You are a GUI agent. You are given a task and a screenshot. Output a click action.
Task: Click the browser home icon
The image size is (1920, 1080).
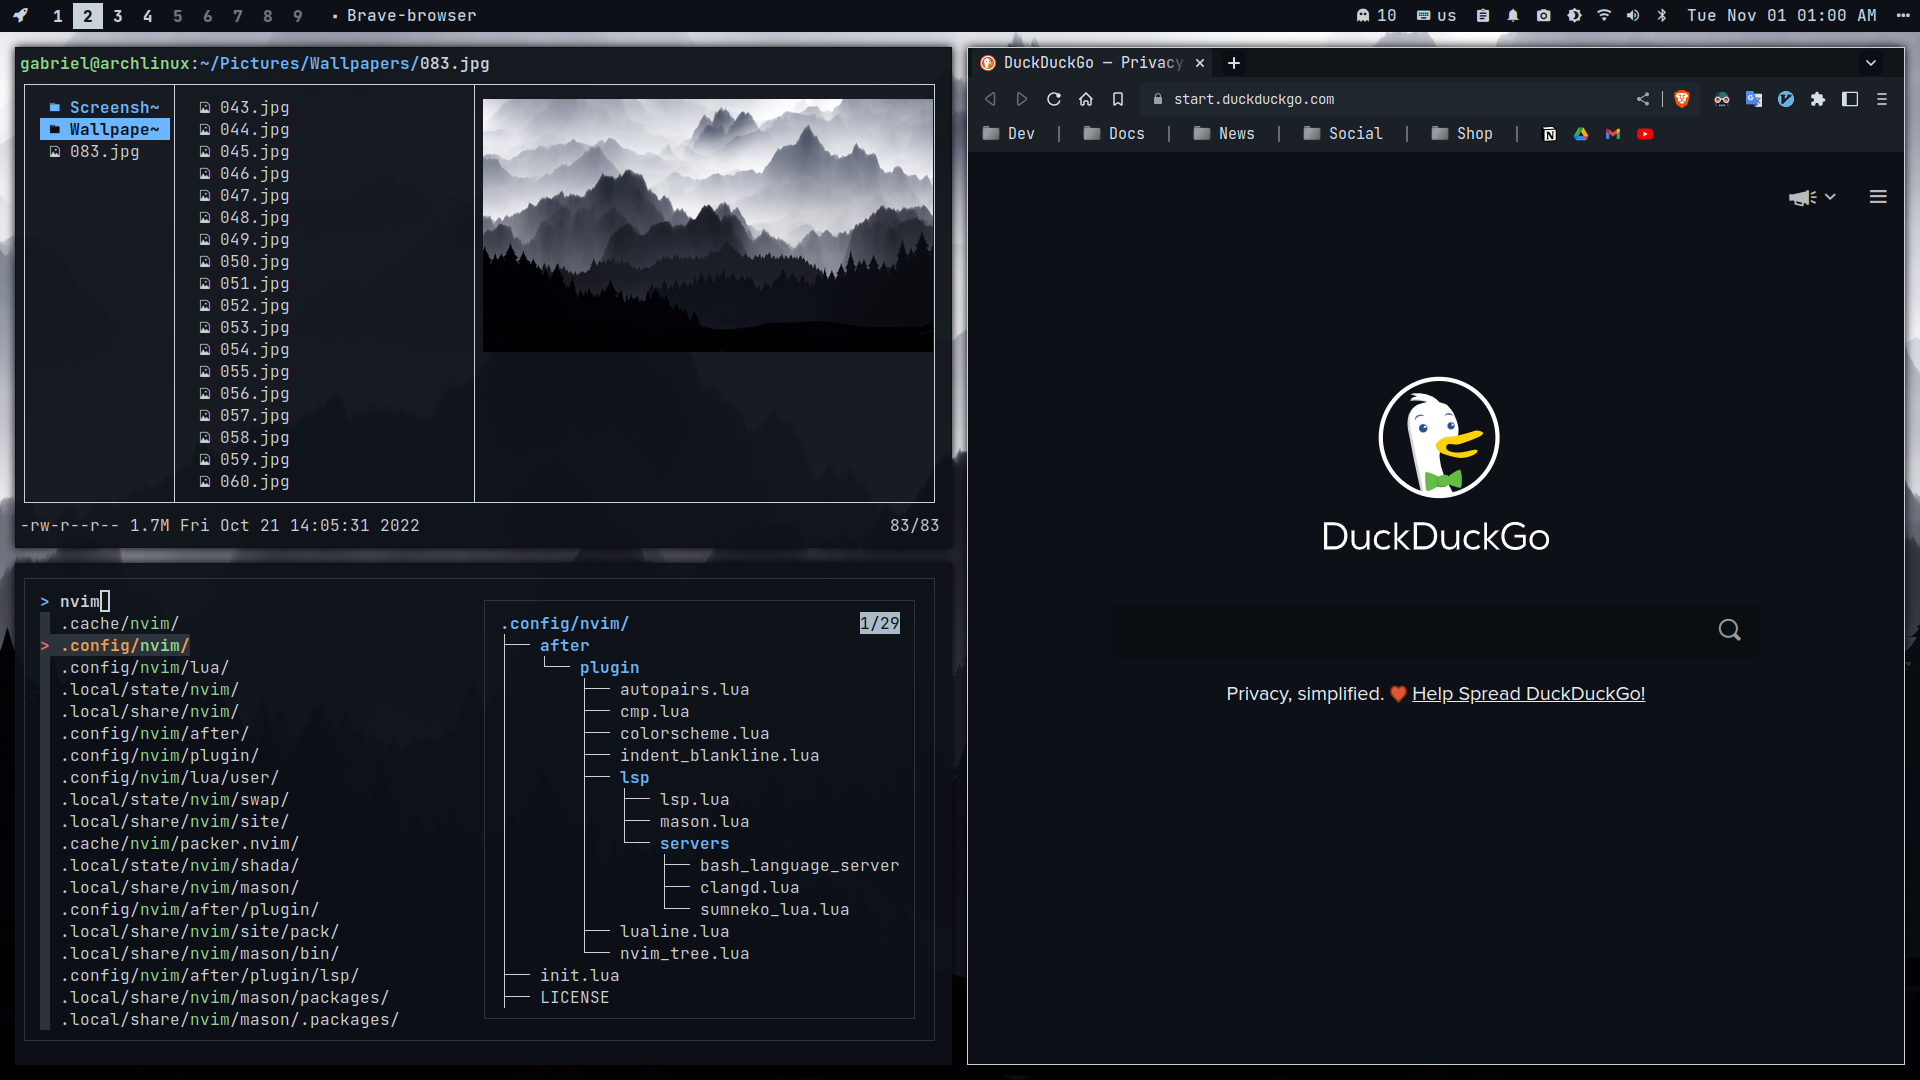1086,99
